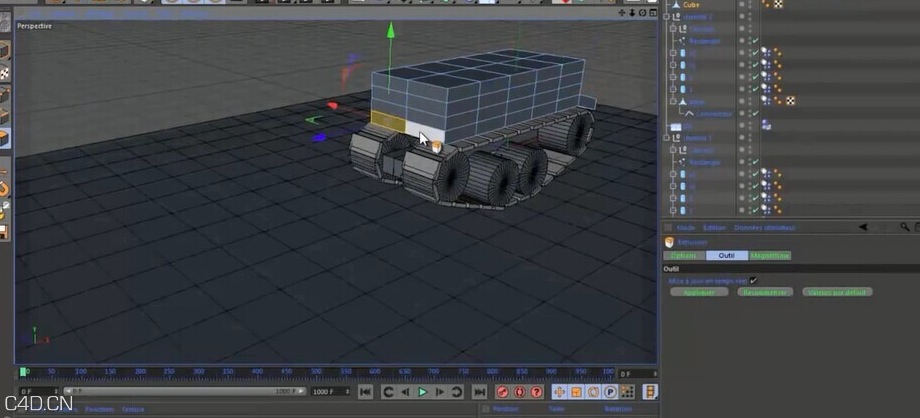Jump to the start of the animation
The width and height of the screenshot is (920, 418).
click(x=365, y=392)
